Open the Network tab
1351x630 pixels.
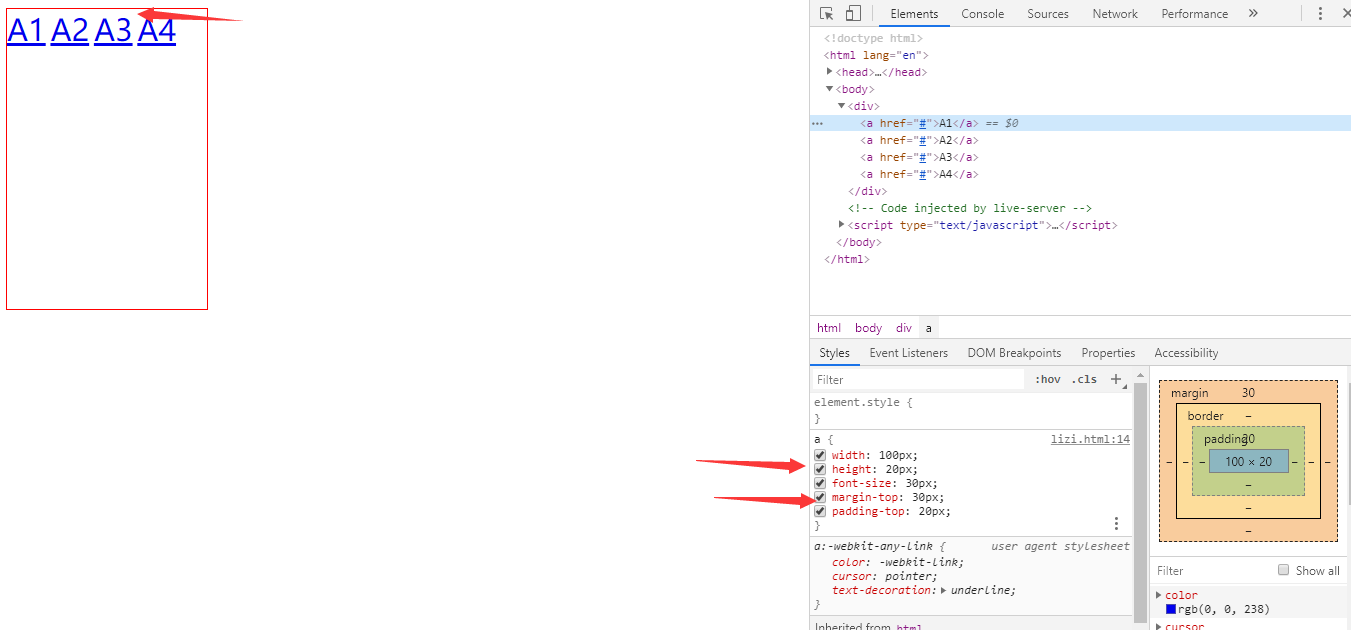coord(1115,13)
